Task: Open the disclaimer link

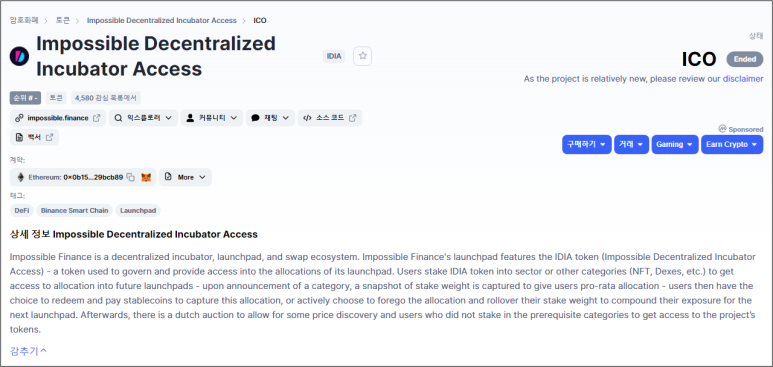Action: coord(743,79)
